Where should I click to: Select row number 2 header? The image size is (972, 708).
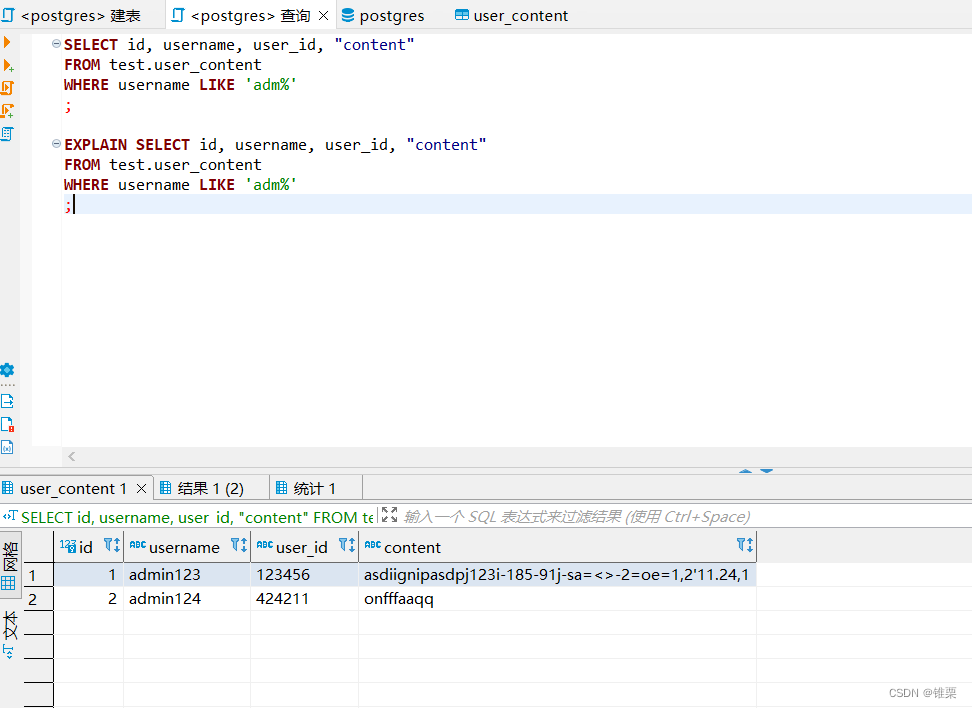pyautogui.click(x=38, y=599)
